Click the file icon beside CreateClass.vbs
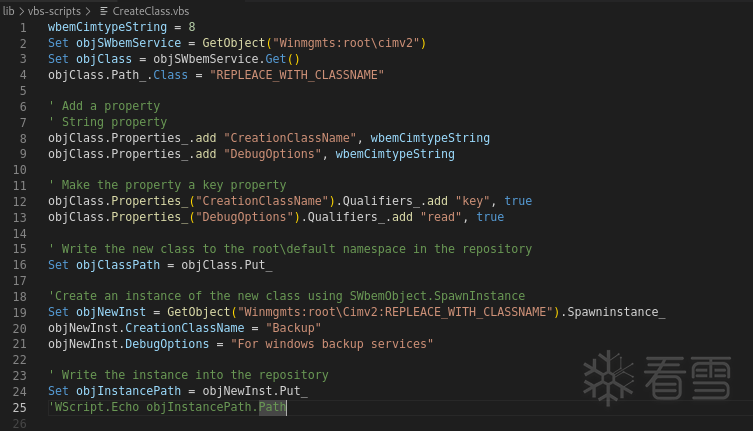This screenshot has width=753, height=431. [104, 11]
